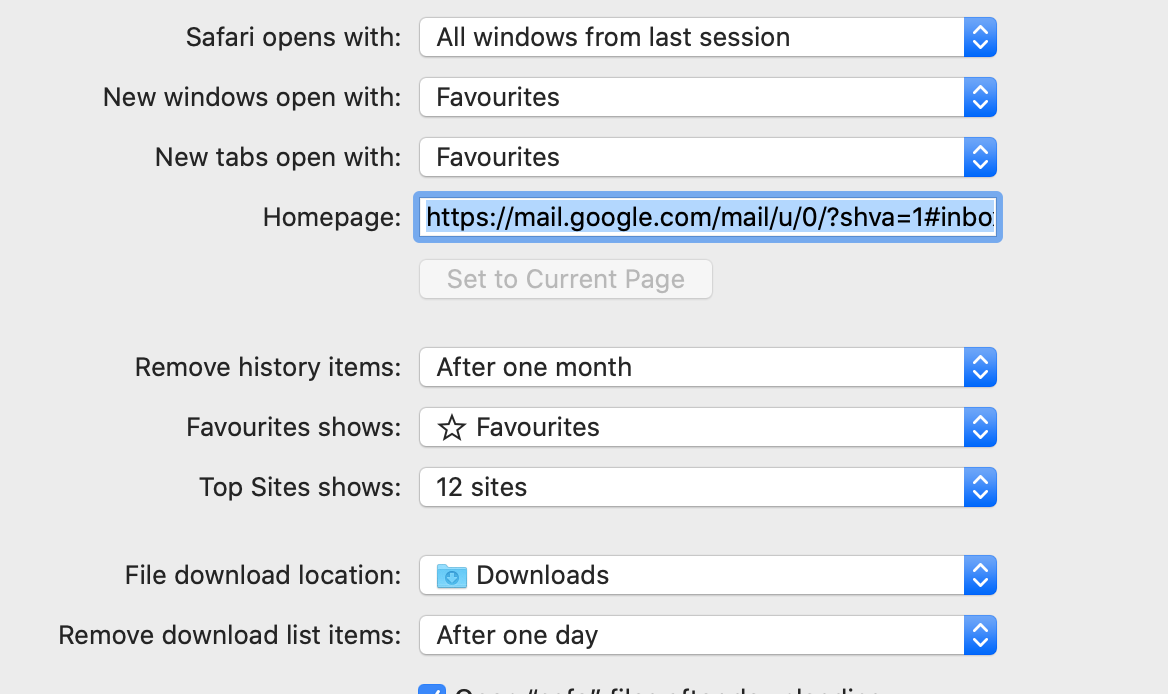Click the blue Downloads folder icon
Image resolution: width=1168 pixels, height=694 pixels.
[452, 576]
